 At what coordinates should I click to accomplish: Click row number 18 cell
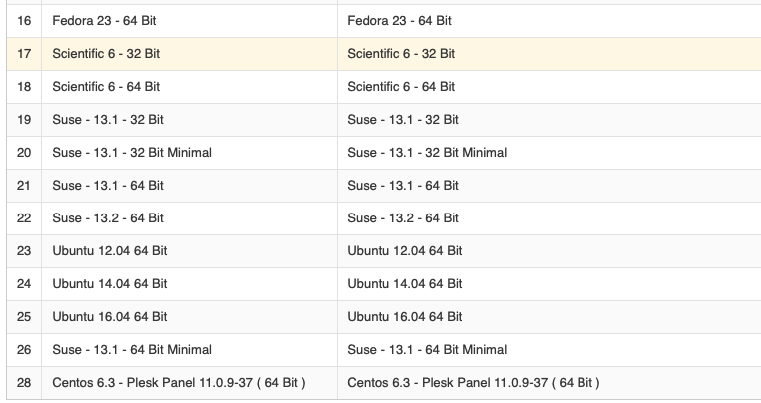[24, 87]
